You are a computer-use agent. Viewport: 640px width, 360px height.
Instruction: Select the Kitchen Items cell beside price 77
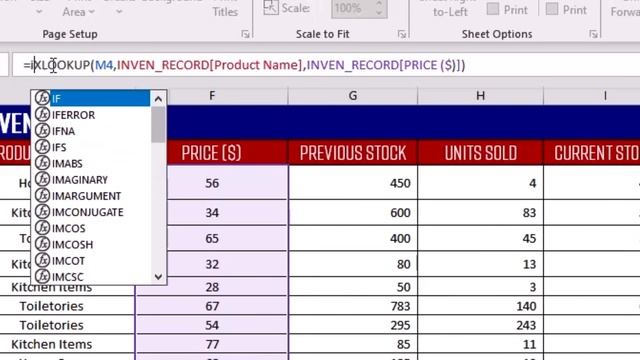point(67,344)
